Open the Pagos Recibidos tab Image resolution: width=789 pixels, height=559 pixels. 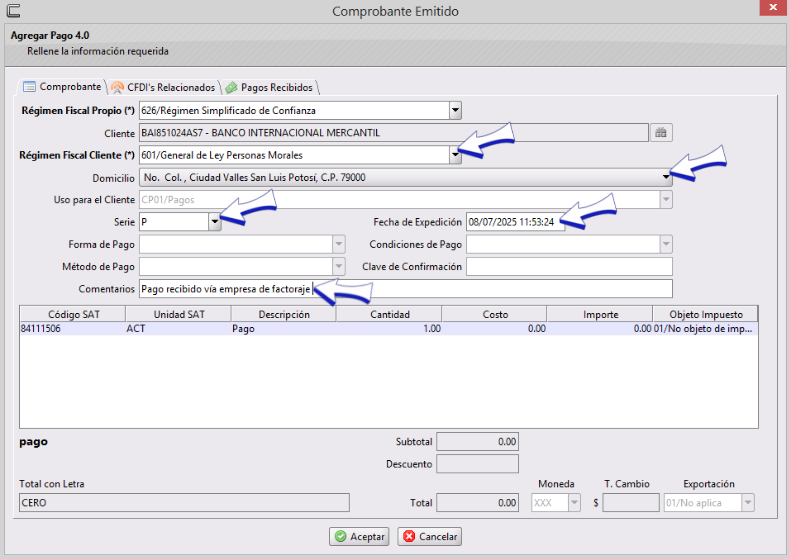point(270,88)
